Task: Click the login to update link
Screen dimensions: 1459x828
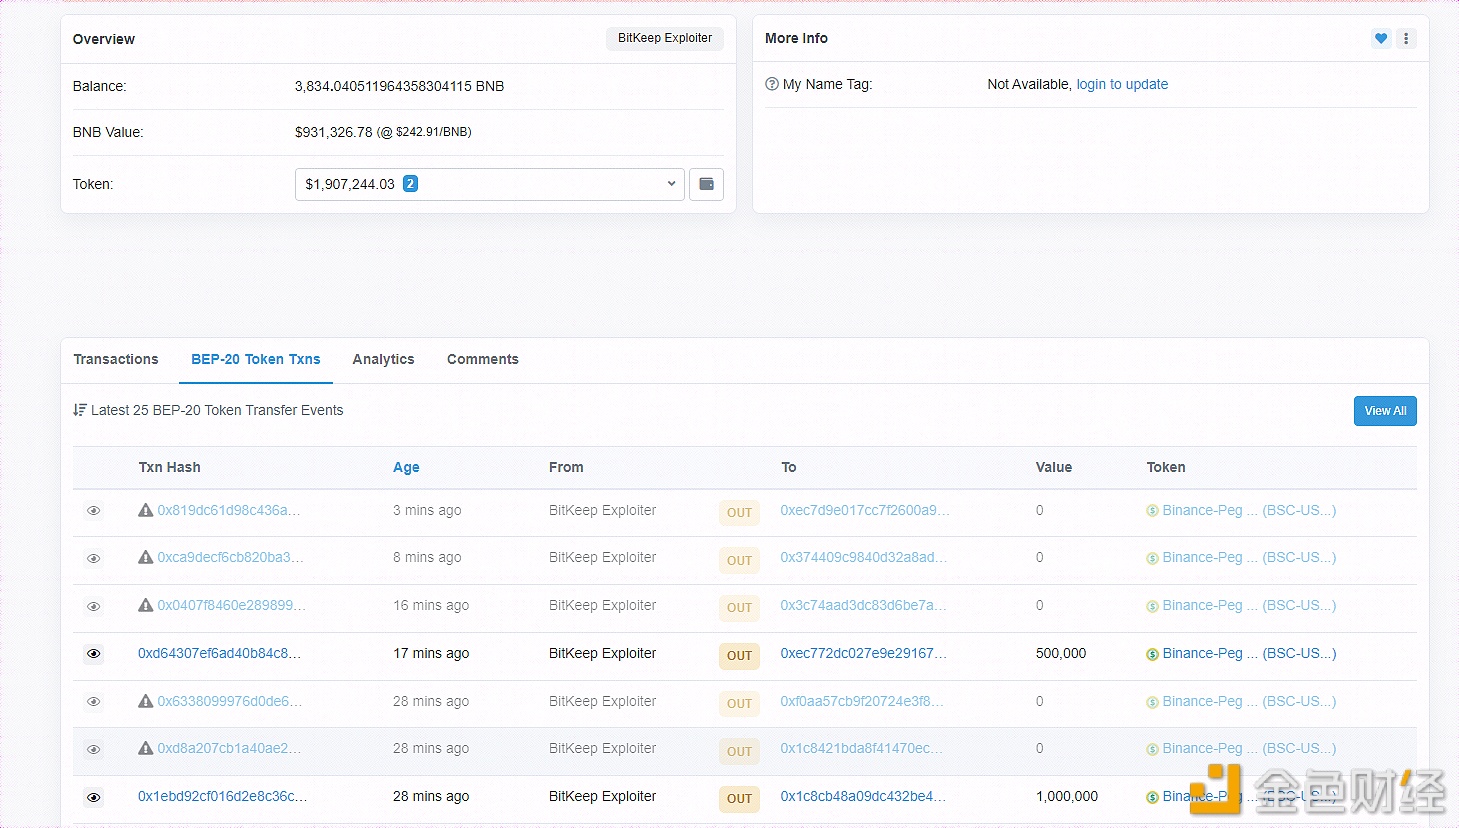Action: pos(1122,84)
